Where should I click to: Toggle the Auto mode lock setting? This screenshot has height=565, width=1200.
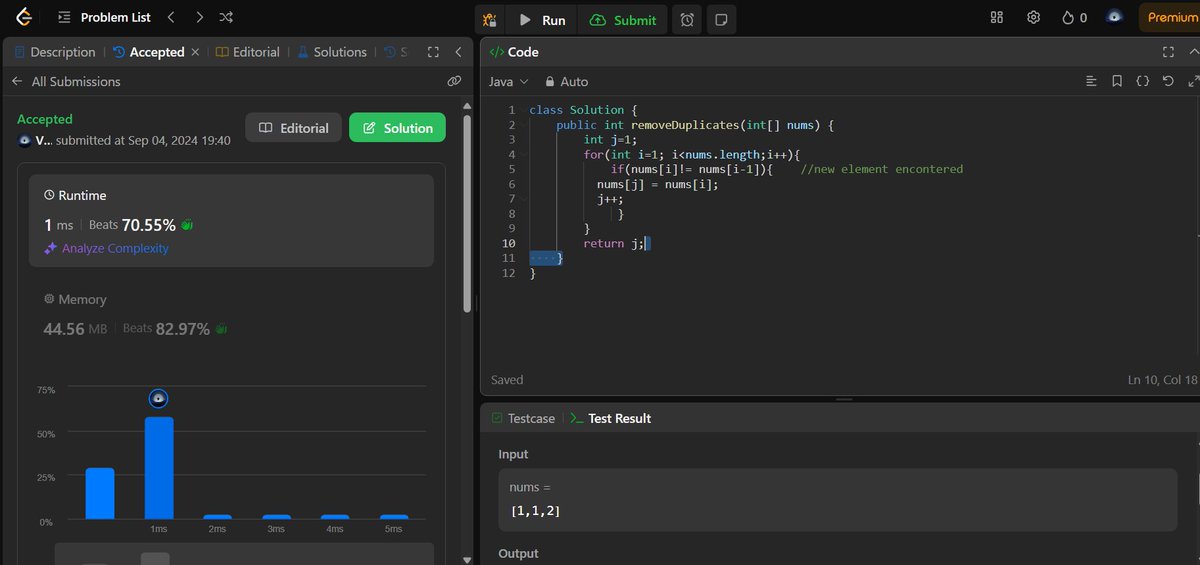(x=566, y=82)
